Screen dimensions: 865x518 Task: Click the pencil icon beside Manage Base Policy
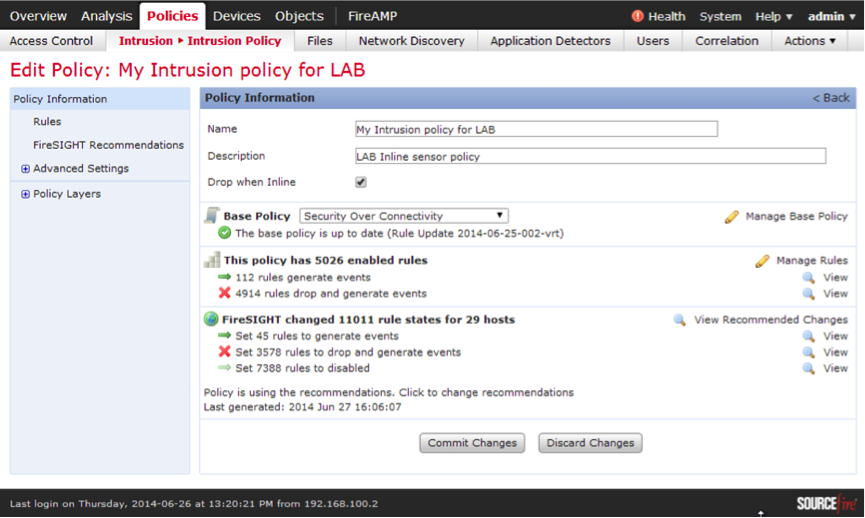pos(731,217)
